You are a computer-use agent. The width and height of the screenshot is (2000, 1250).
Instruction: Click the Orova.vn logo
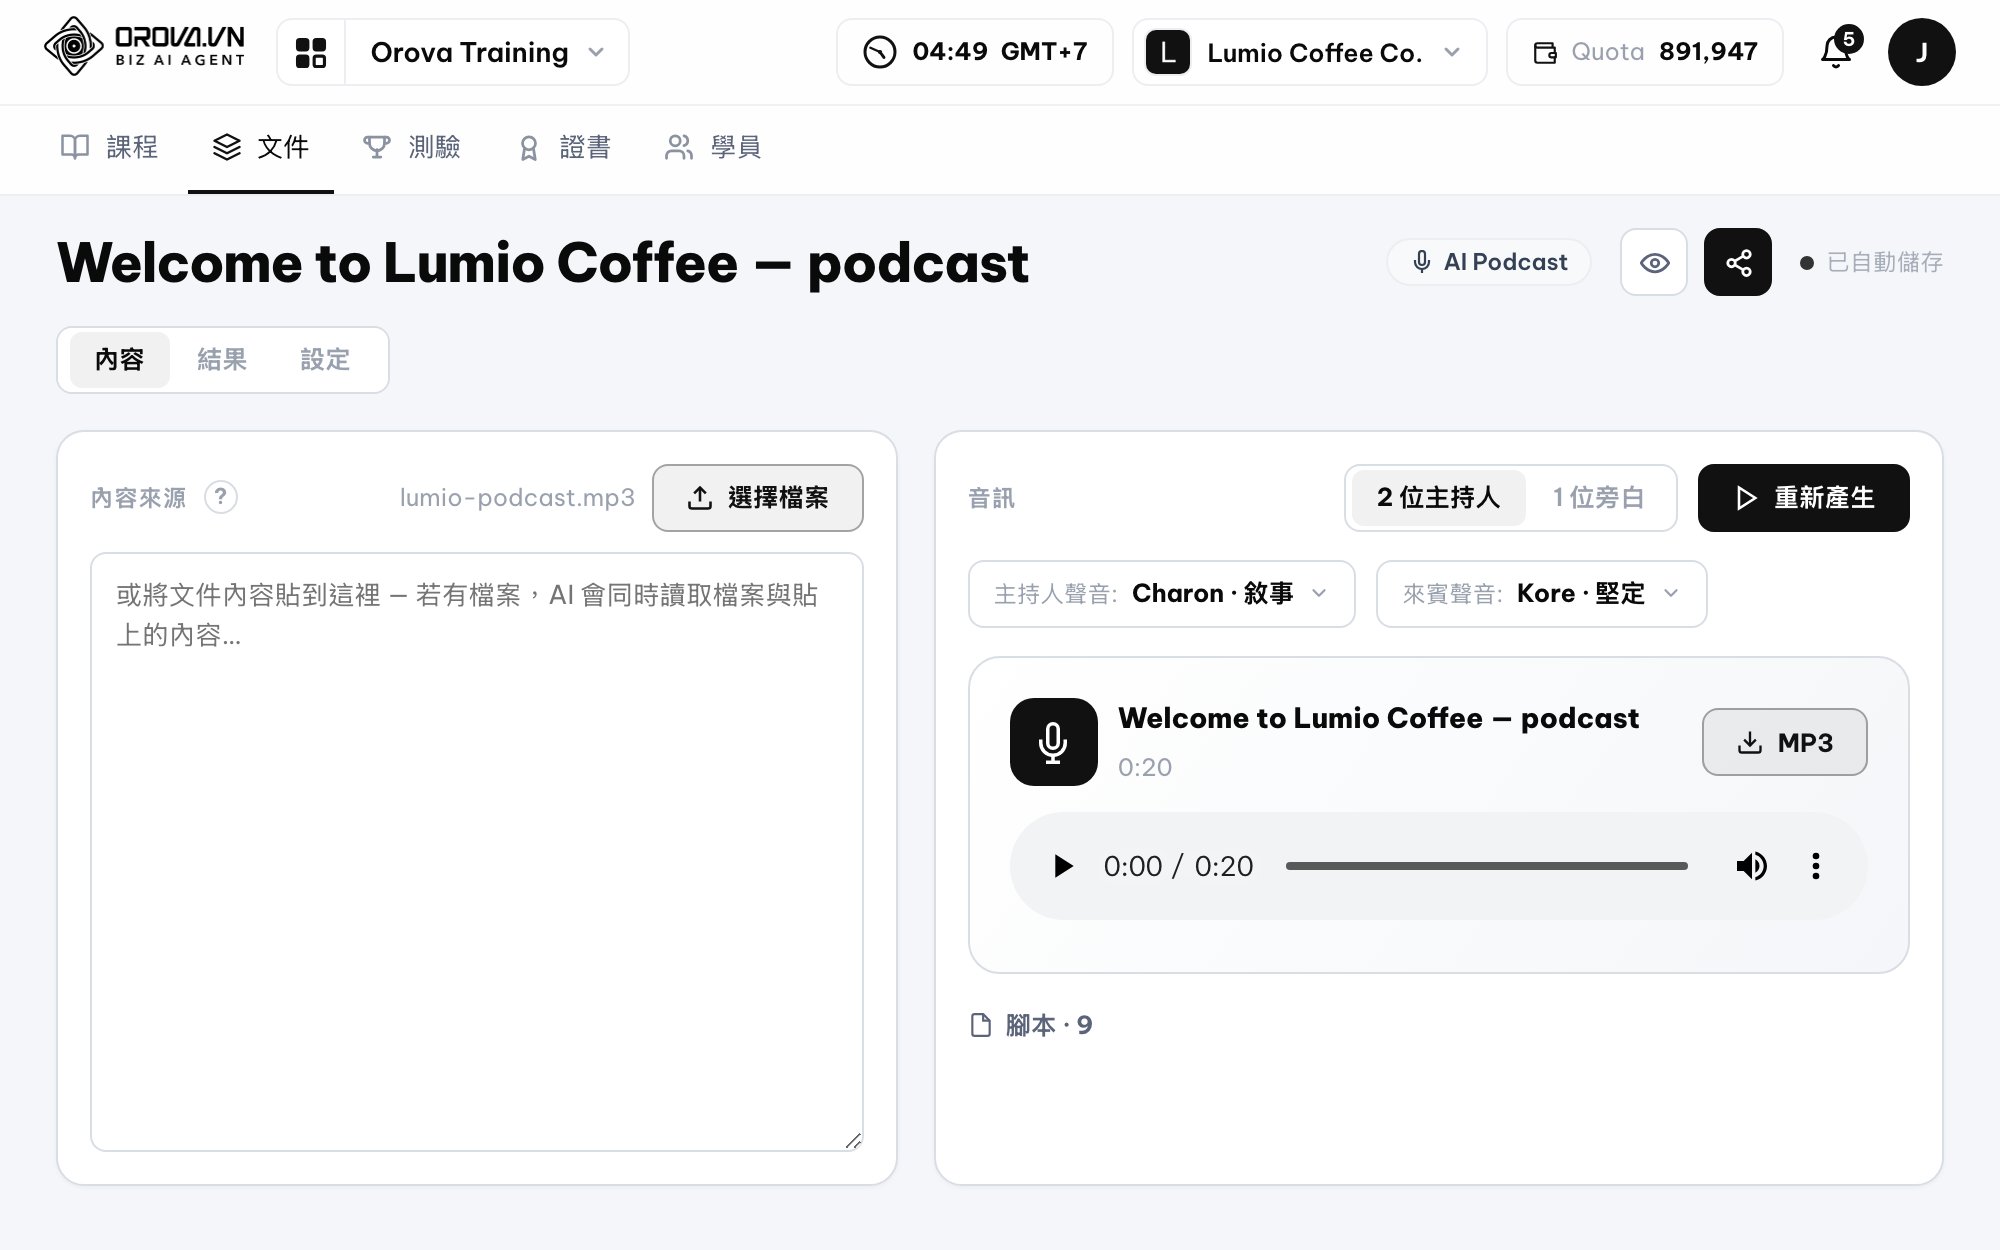tap(145, 47)
